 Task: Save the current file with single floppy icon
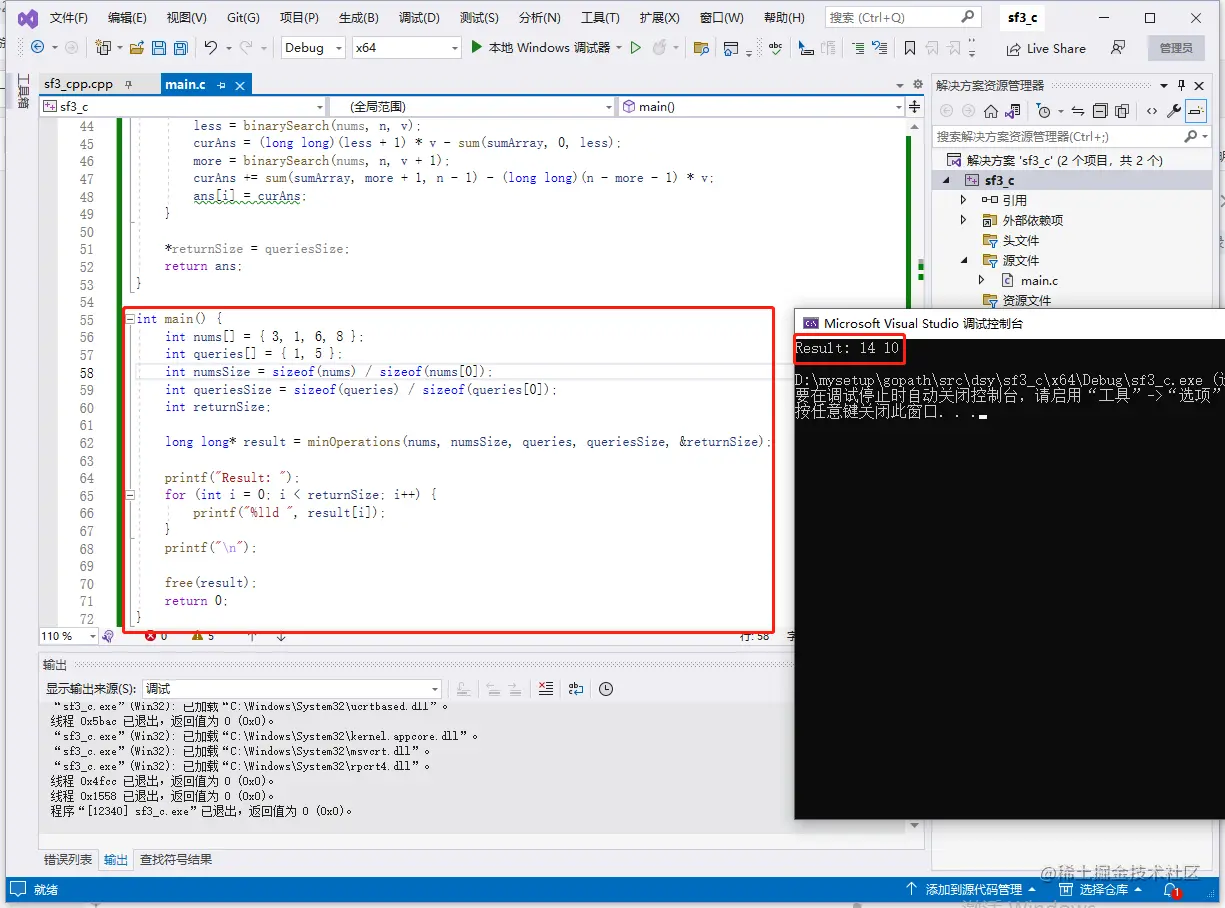(x=159, y=47)
